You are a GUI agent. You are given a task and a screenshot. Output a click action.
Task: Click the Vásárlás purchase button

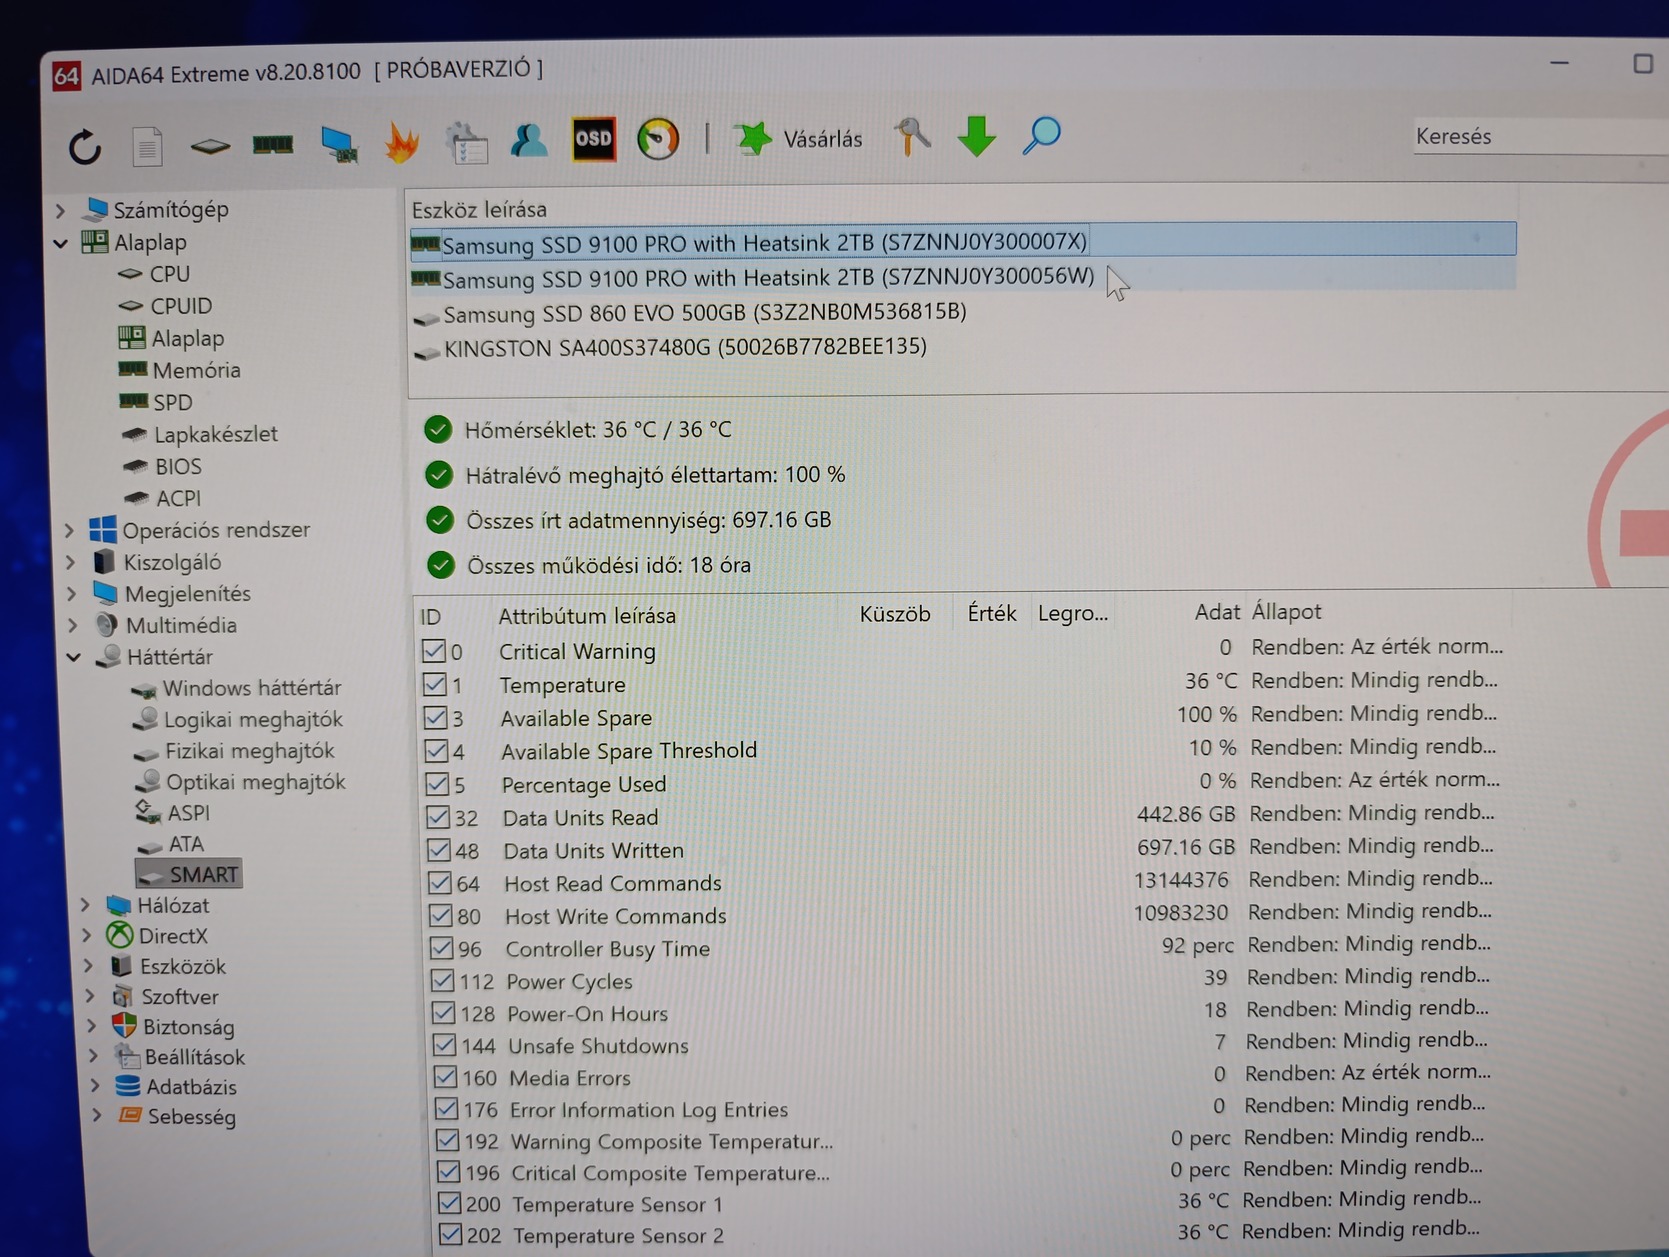(799, 139)
